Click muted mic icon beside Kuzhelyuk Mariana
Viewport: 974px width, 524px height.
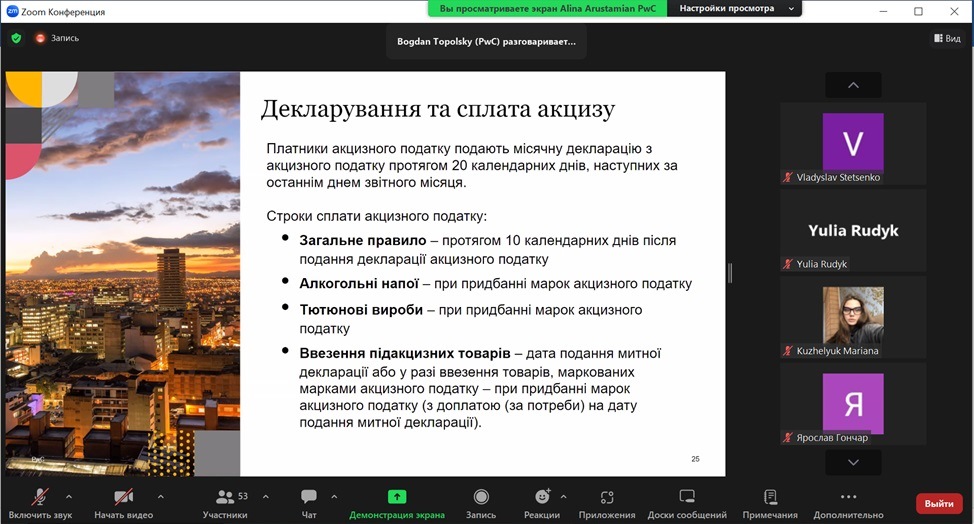click(x=788, y=351)
